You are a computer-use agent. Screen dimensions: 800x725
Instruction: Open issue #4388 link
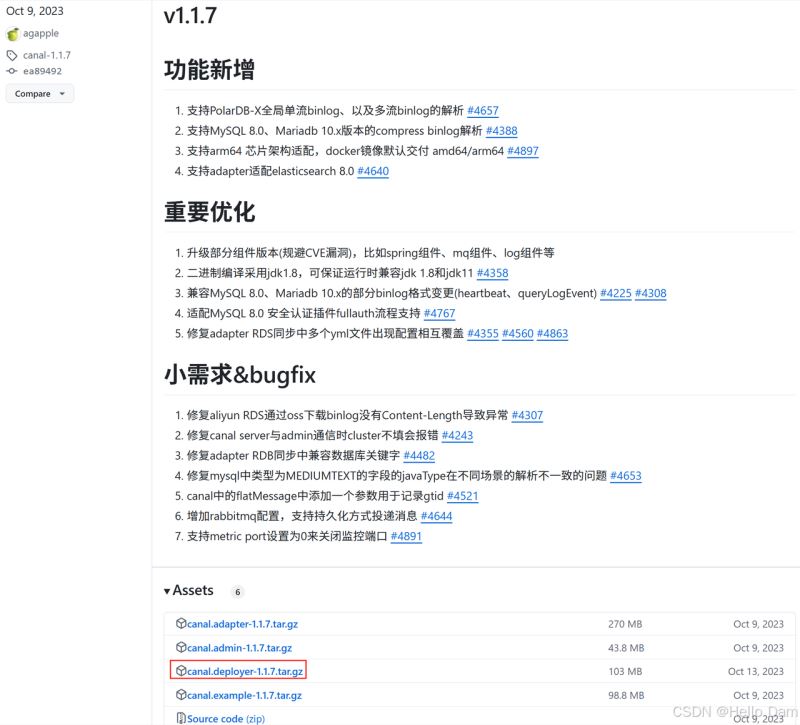coord(502,131)
